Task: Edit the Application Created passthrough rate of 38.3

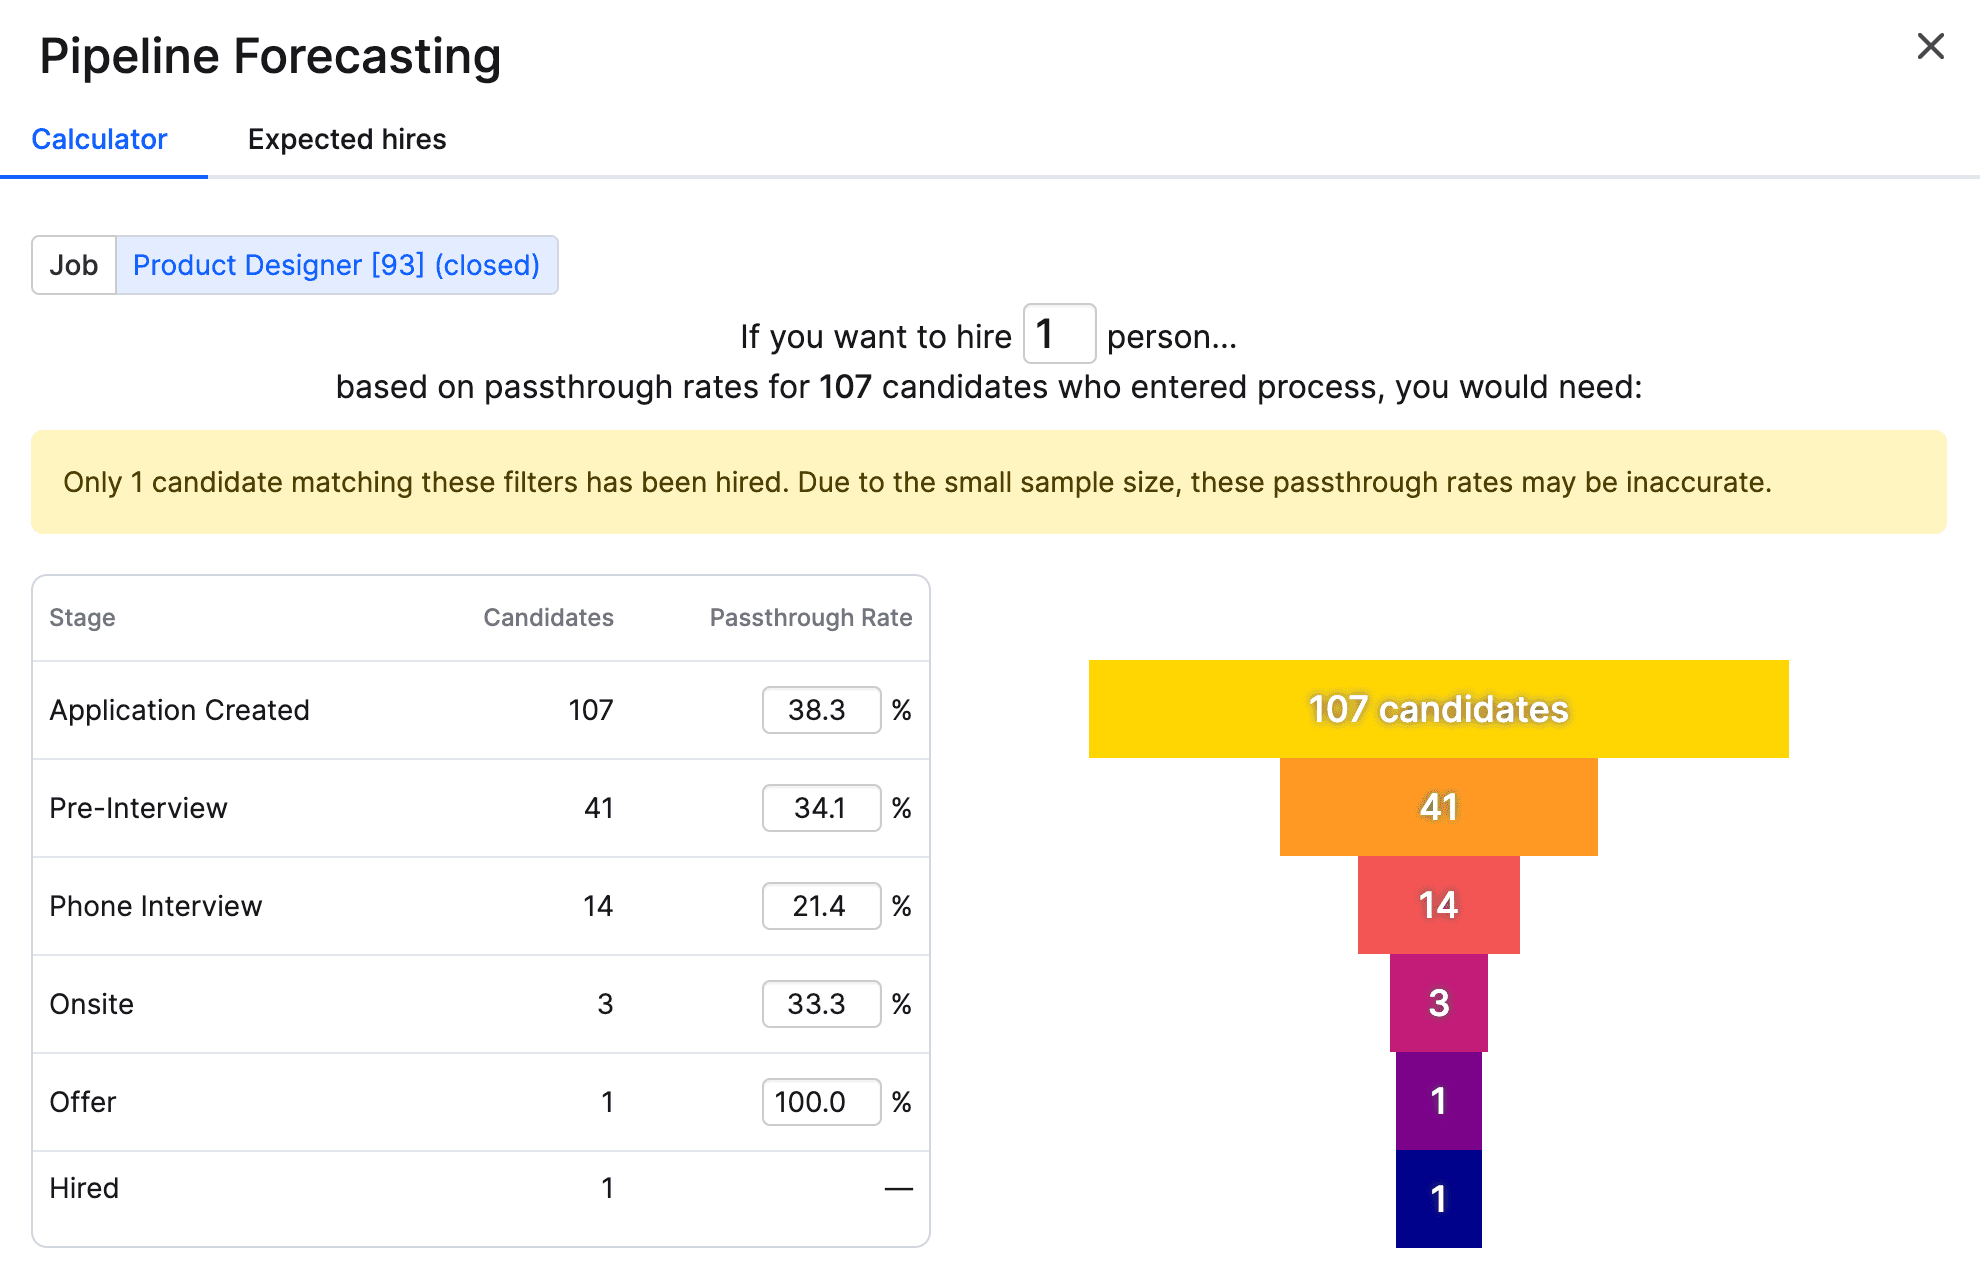Action: coord(821,710)
